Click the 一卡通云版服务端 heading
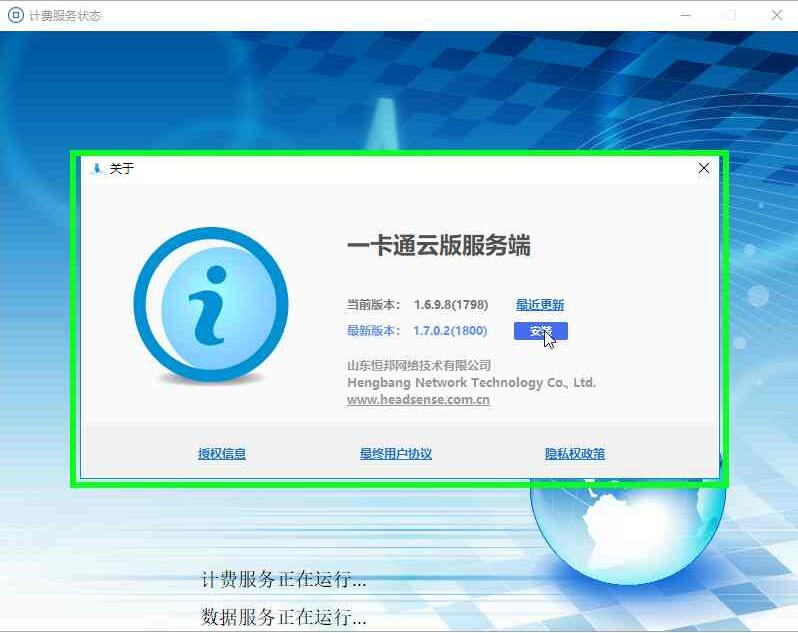 tap(439, 245)
